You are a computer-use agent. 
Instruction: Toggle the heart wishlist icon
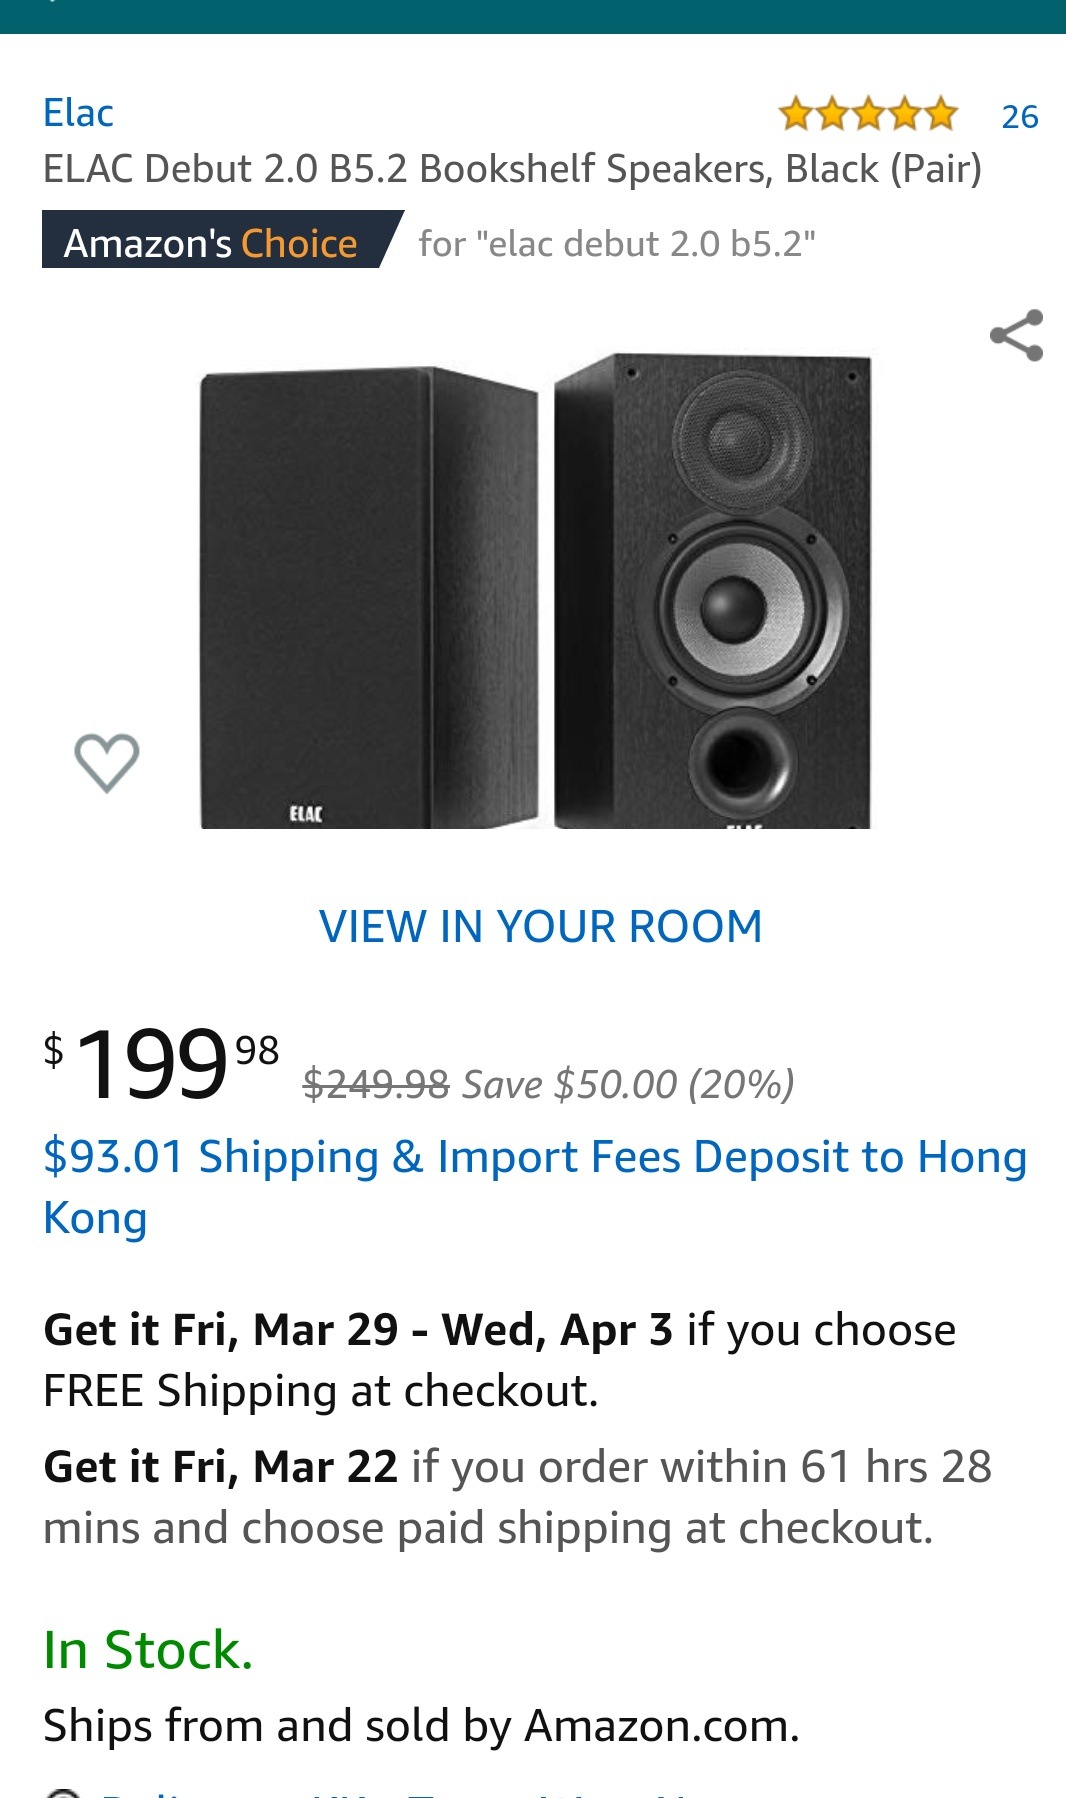pos(107,763)
